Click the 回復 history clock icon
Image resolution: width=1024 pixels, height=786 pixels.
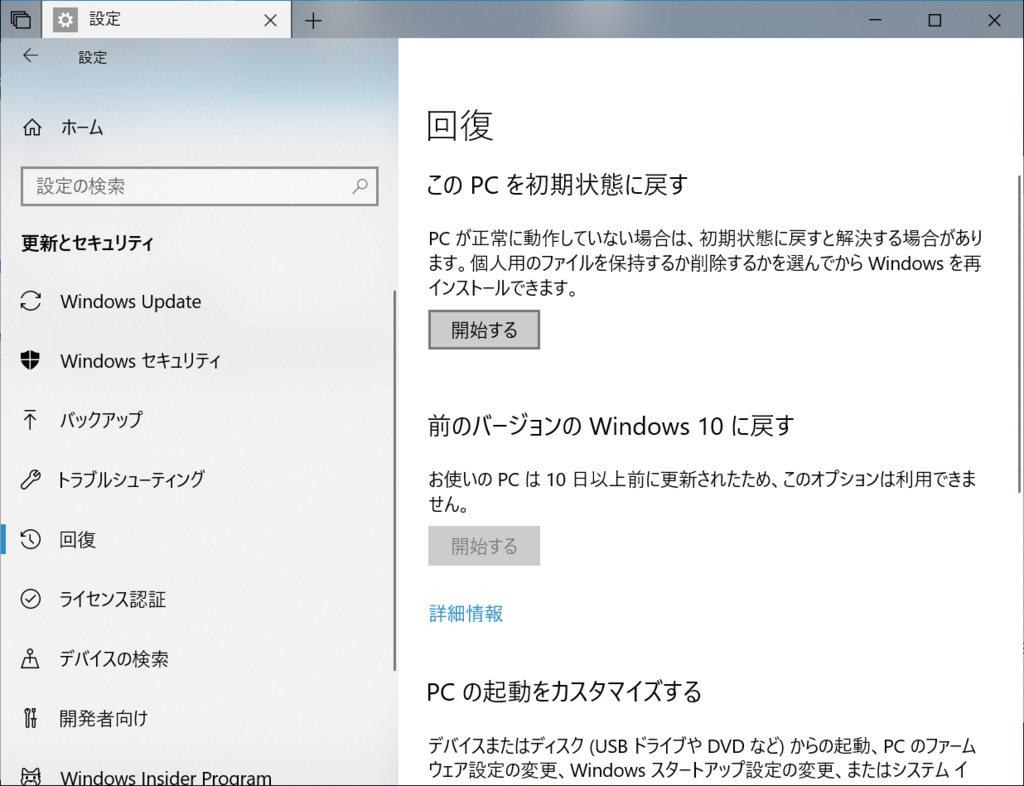point(31,539)
